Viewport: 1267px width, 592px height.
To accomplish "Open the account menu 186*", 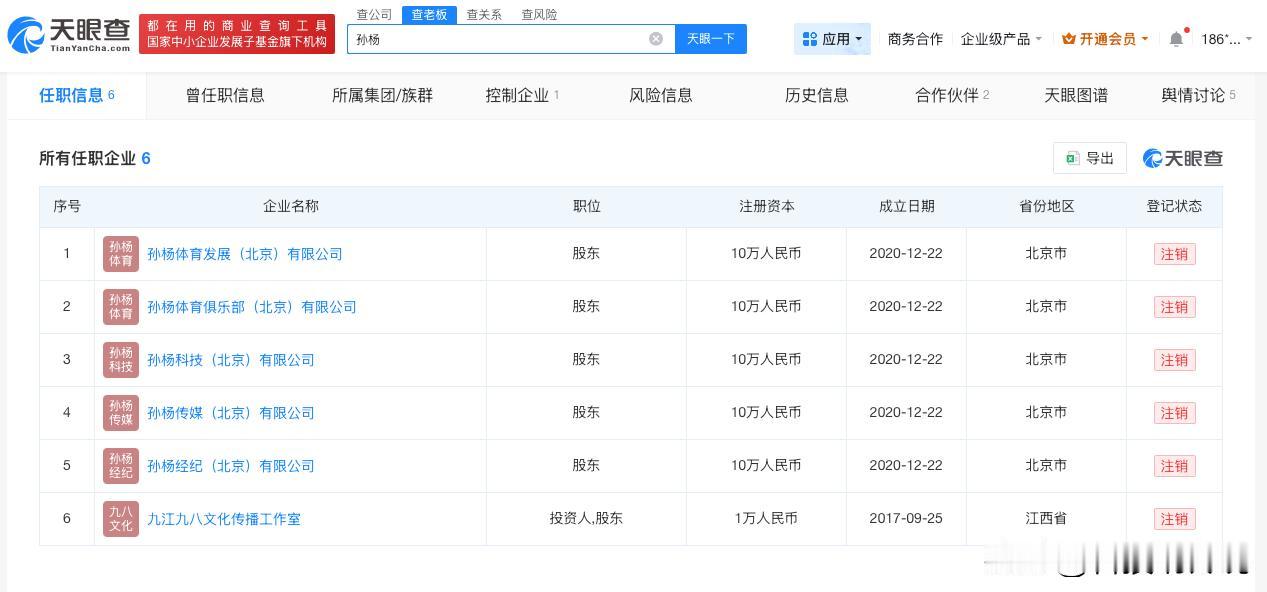I will tap(1226, 39).
